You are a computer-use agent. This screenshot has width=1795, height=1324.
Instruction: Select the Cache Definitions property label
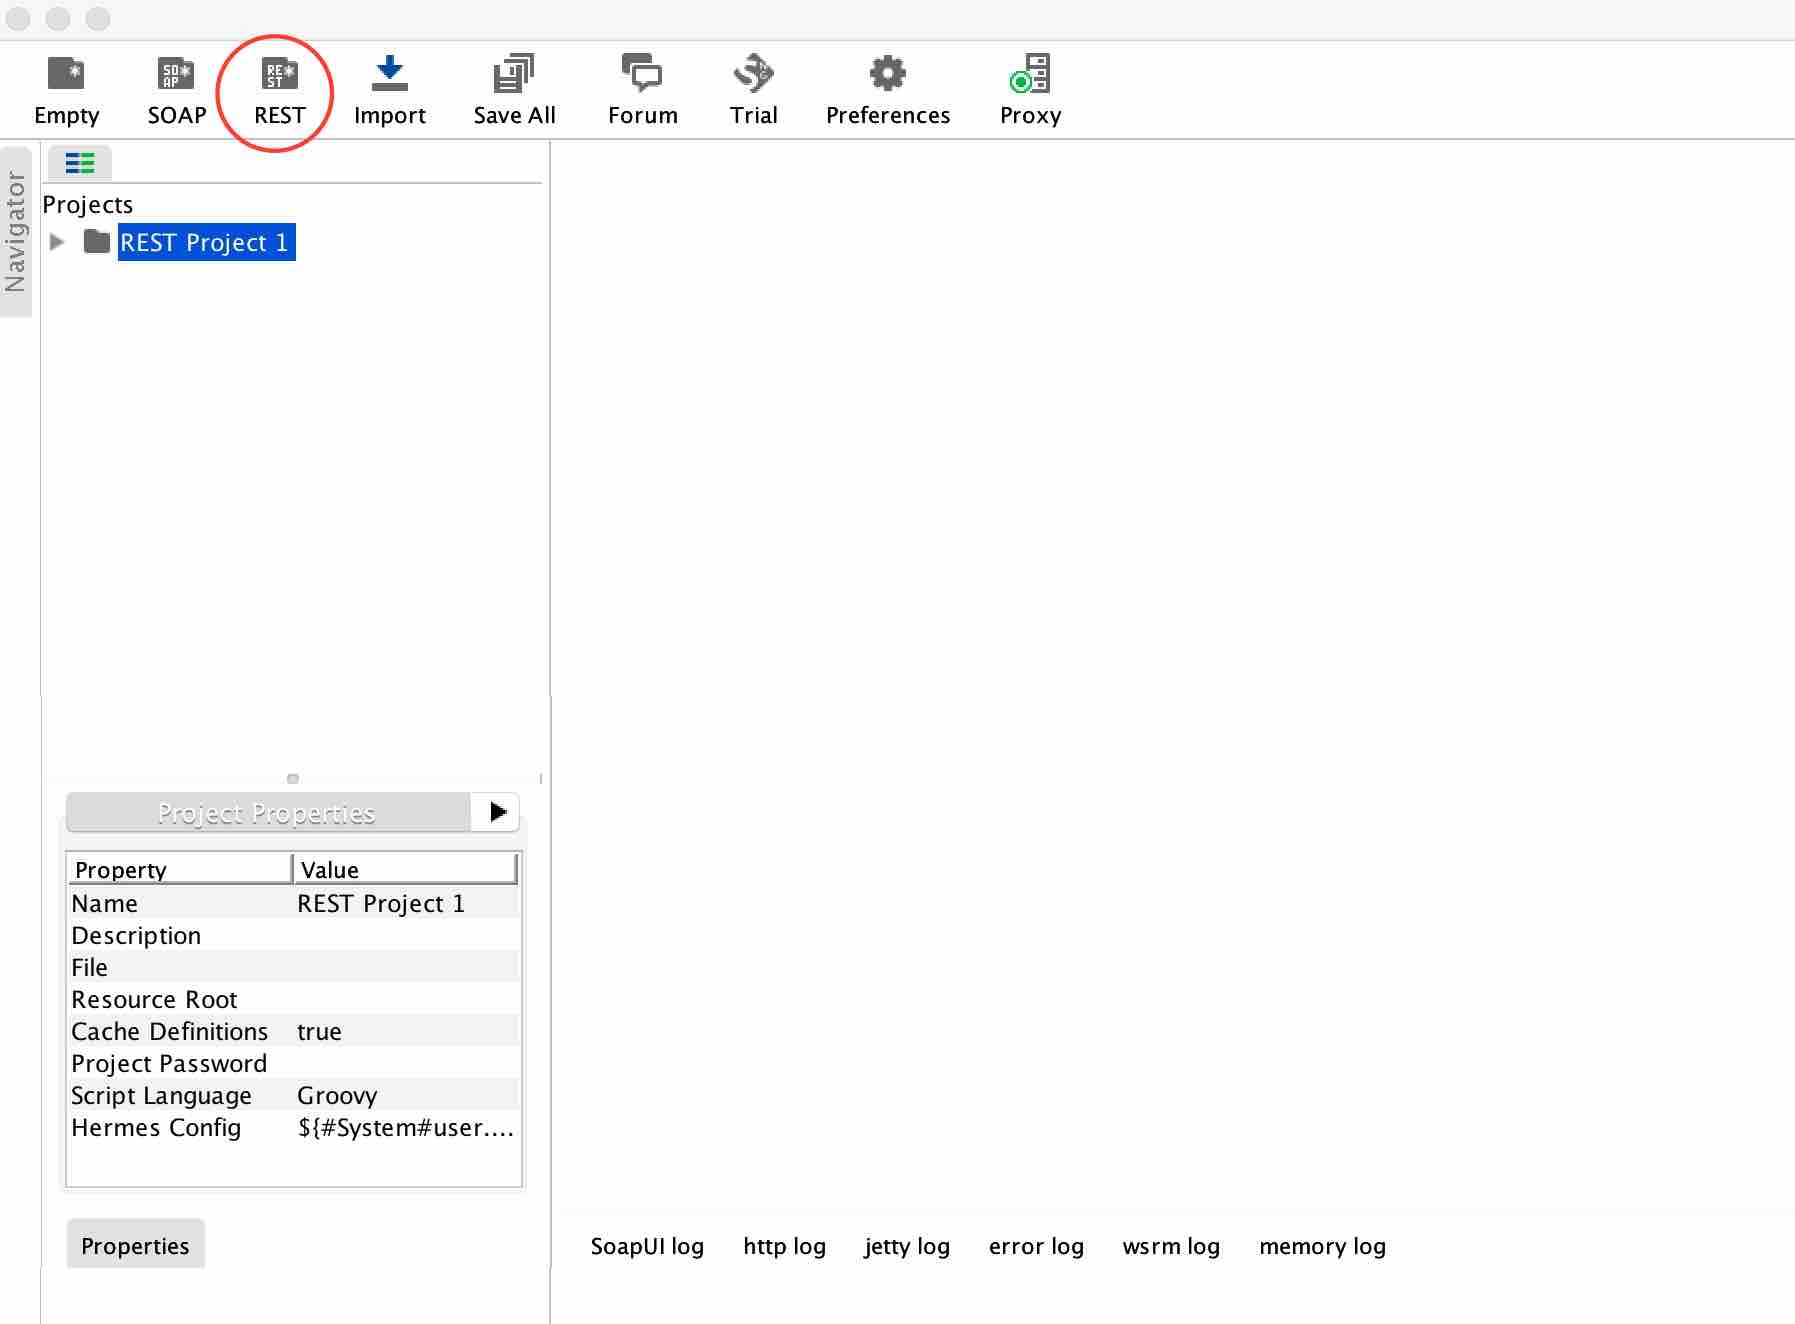pyautogui.click(x=169, y=1031)
